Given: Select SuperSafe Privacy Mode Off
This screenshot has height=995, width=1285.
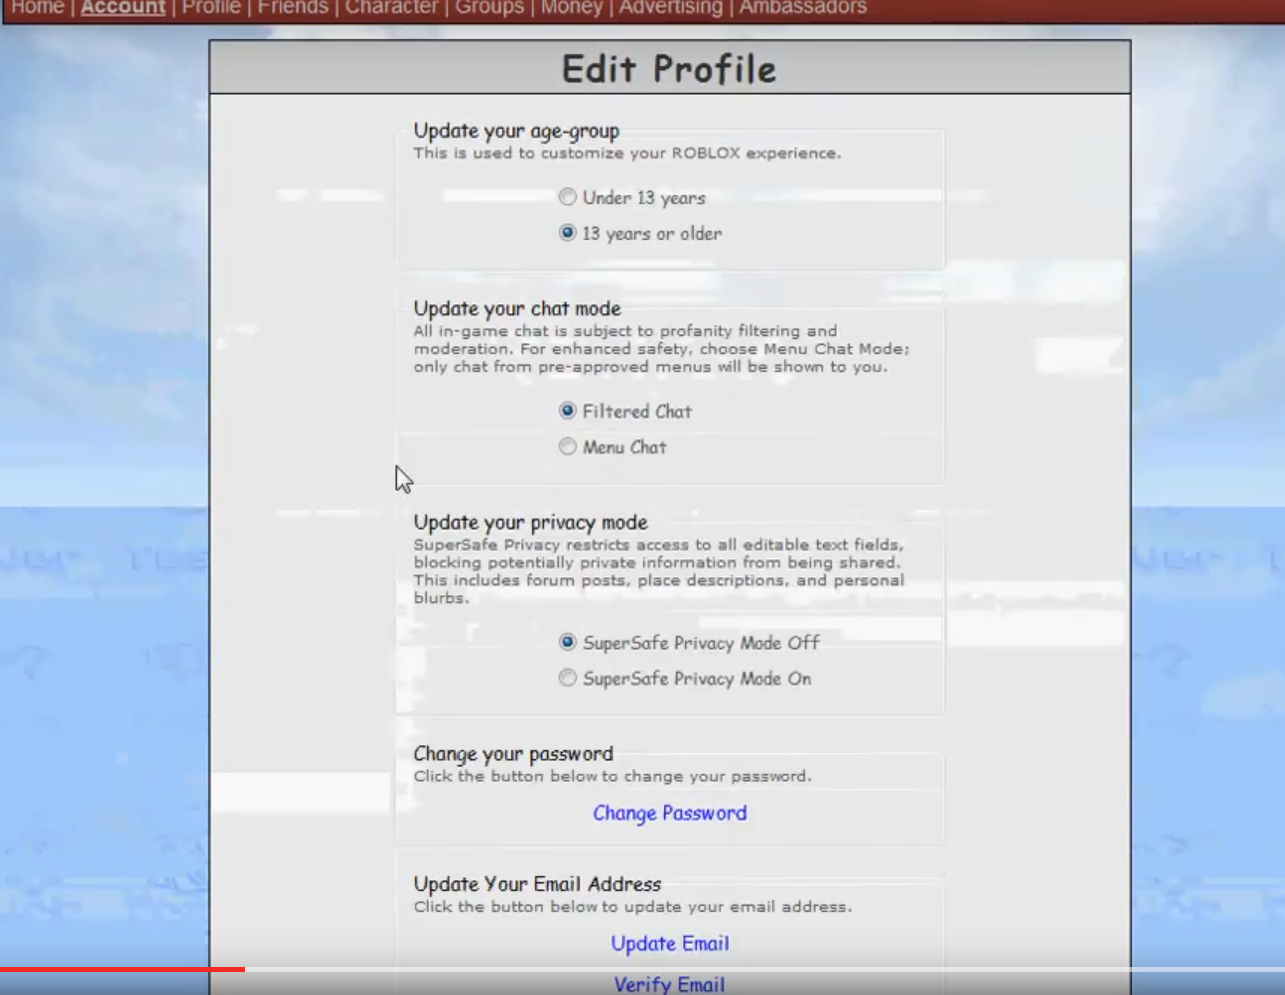Looking at the screenshot, I should coord(568,642).
